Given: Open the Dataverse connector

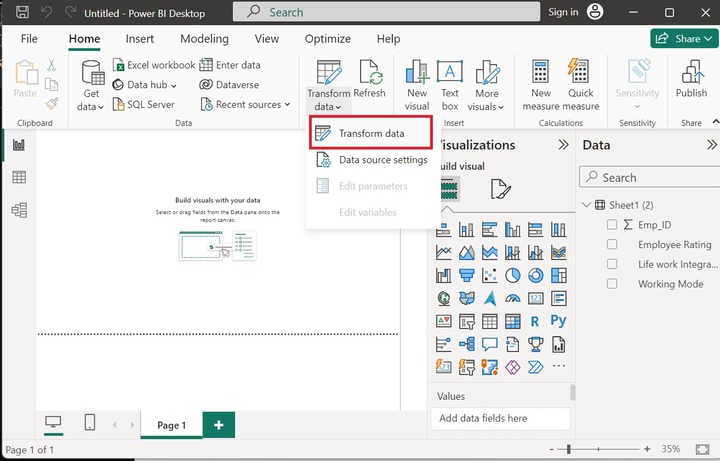Looking at the screenshot, I should click(x=229, y=85).
